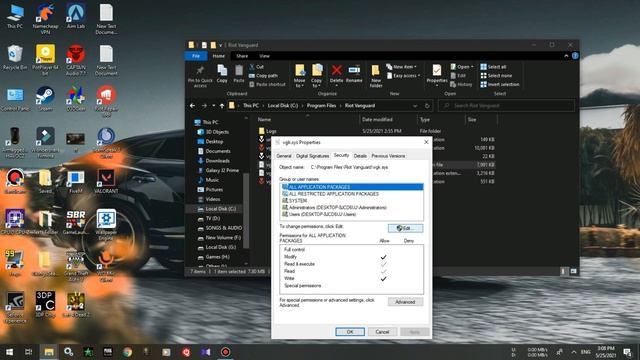Open recent locations dropdown beside forward arrow

click(x=213, y=106)
